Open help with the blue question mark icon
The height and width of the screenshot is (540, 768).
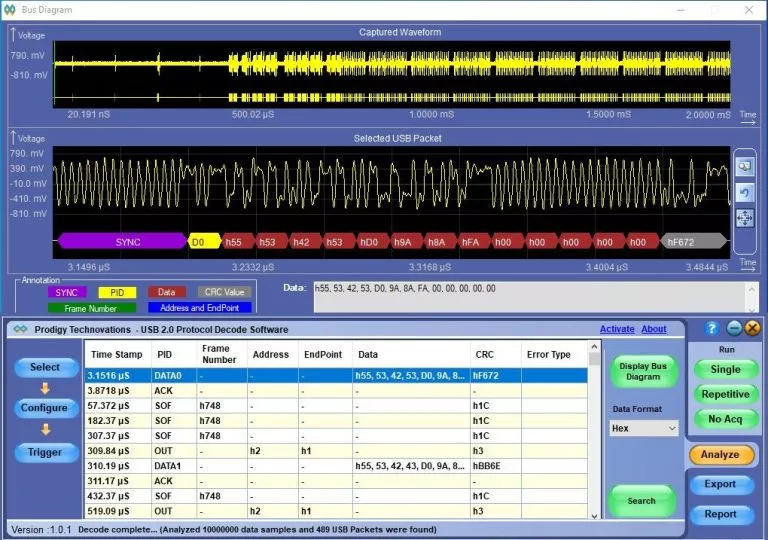pos(712,328)
